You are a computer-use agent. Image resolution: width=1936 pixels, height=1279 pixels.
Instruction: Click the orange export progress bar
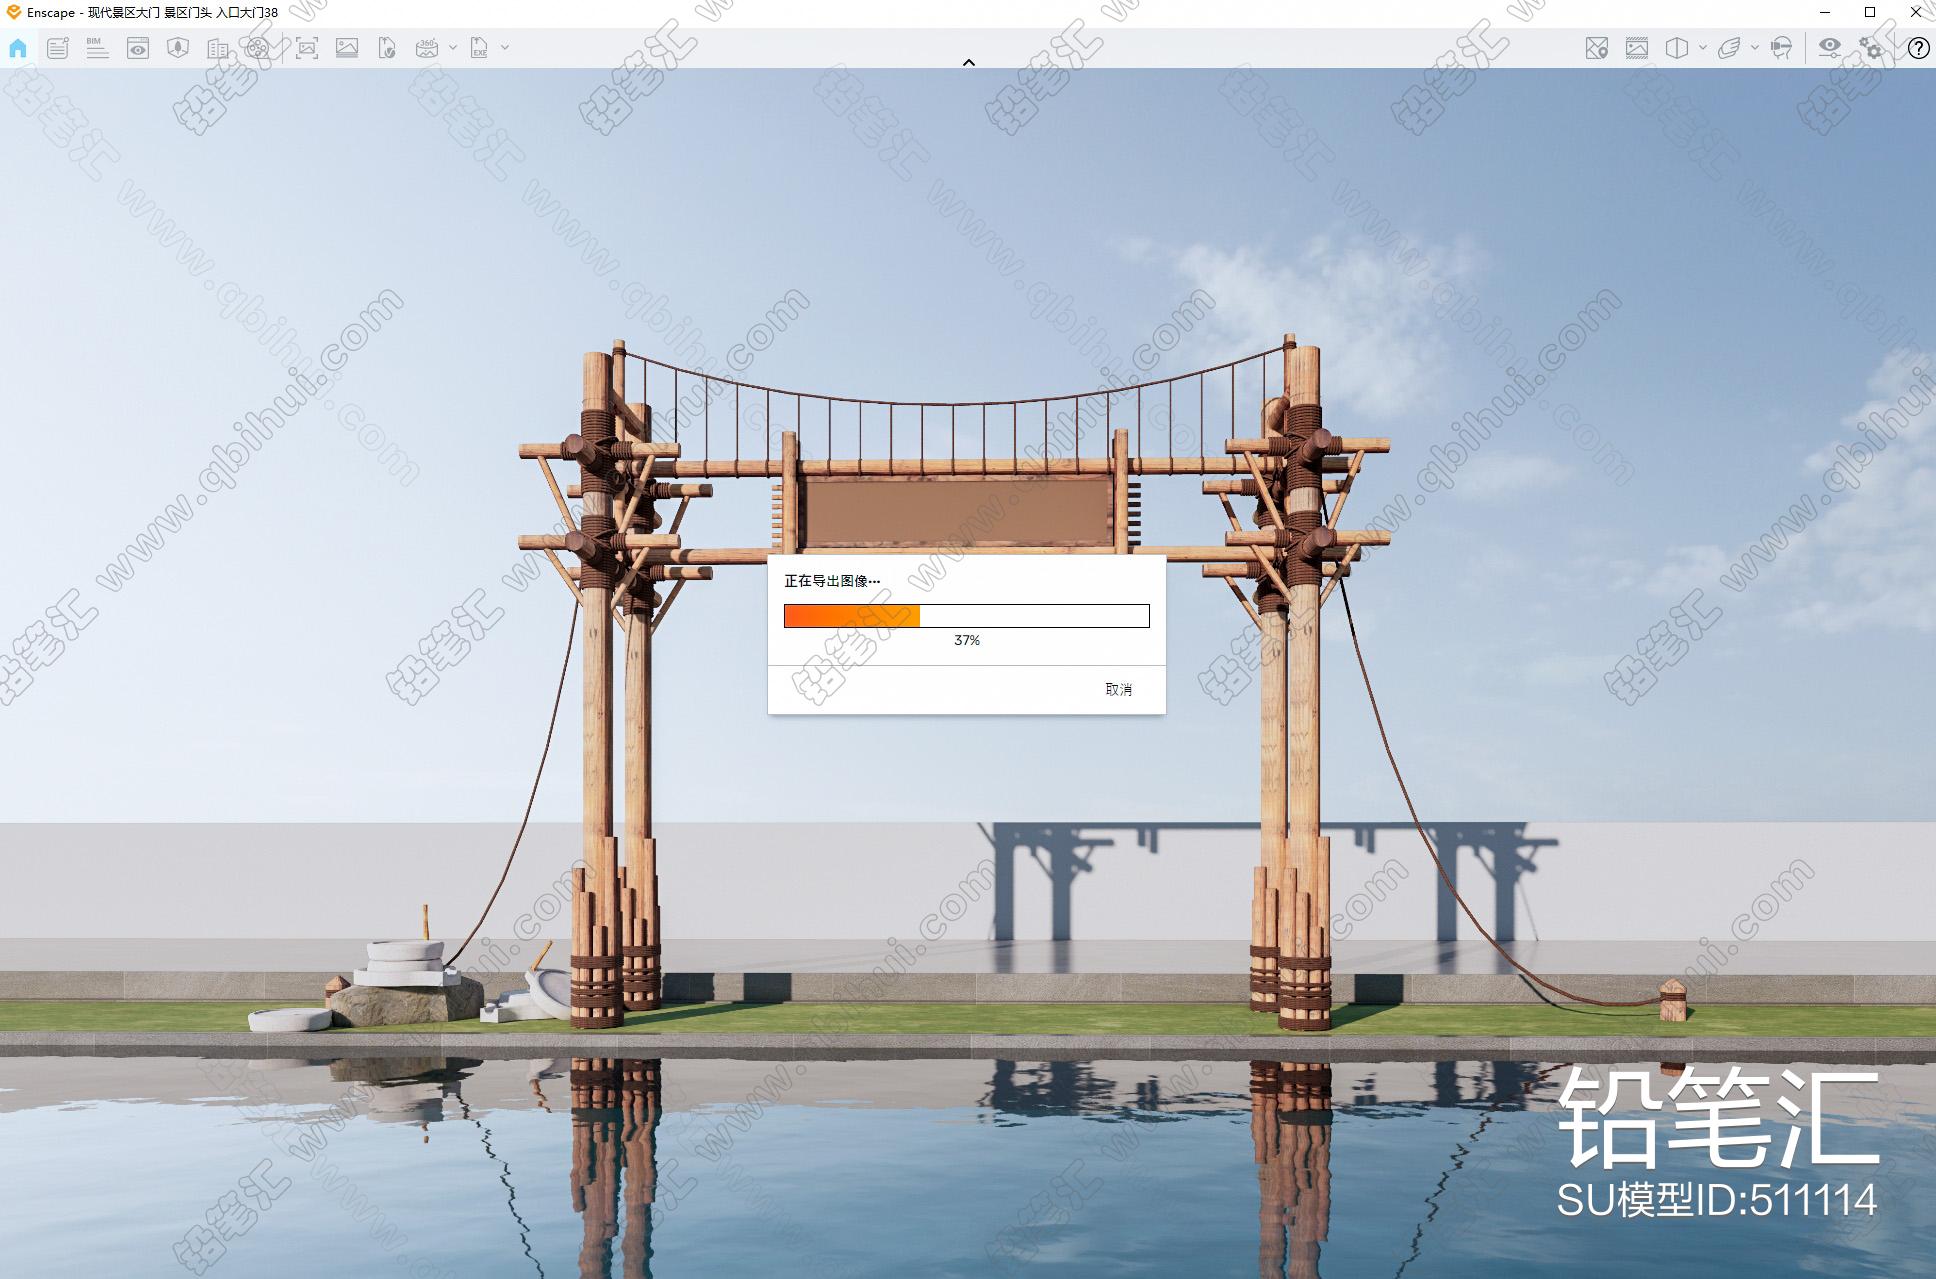[966, 616]
